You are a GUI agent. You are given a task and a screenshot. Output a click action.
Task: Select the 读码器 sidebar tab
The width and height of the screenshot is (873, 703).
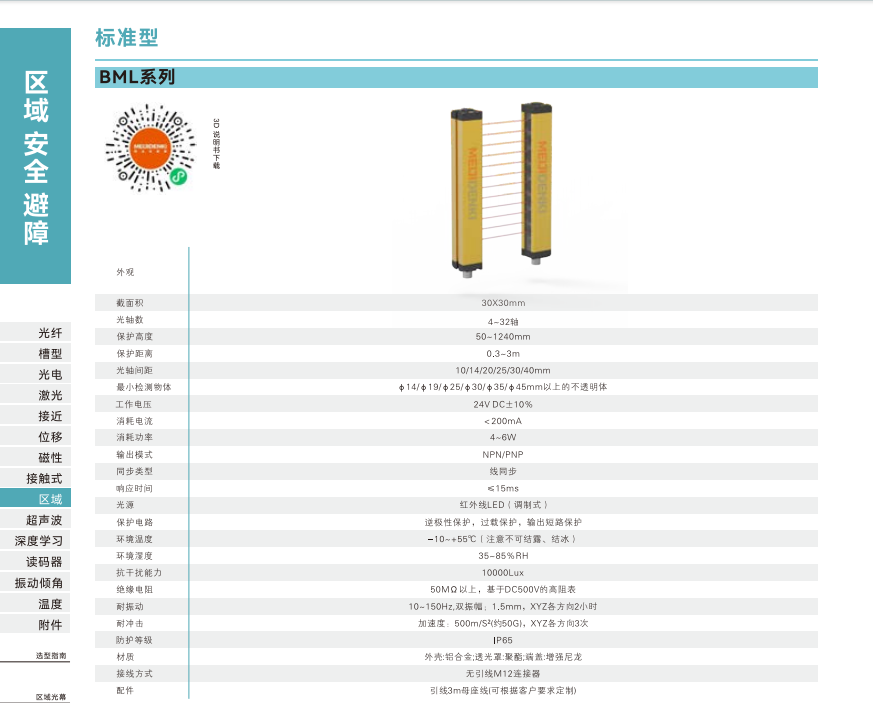44,562
